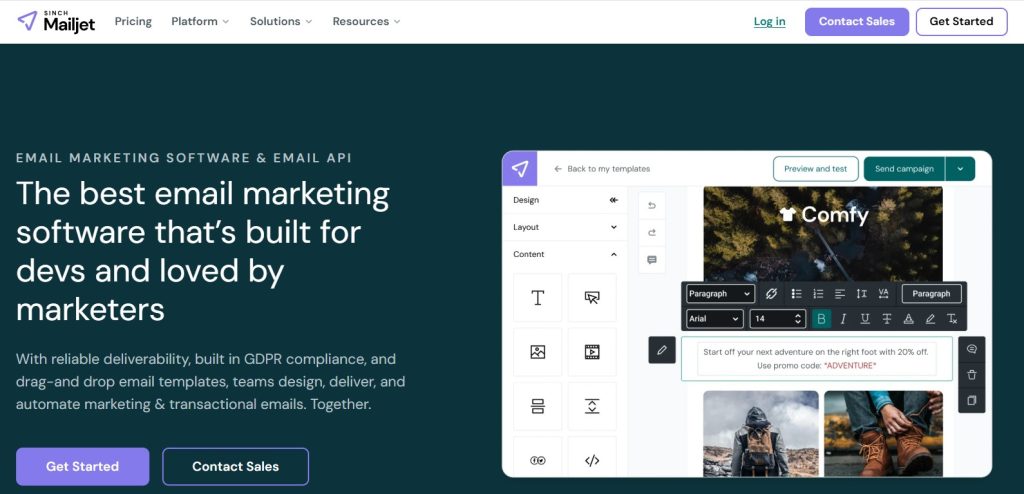Select the Video content block icon
The image size is (1024, 494).
click(592, 352)
